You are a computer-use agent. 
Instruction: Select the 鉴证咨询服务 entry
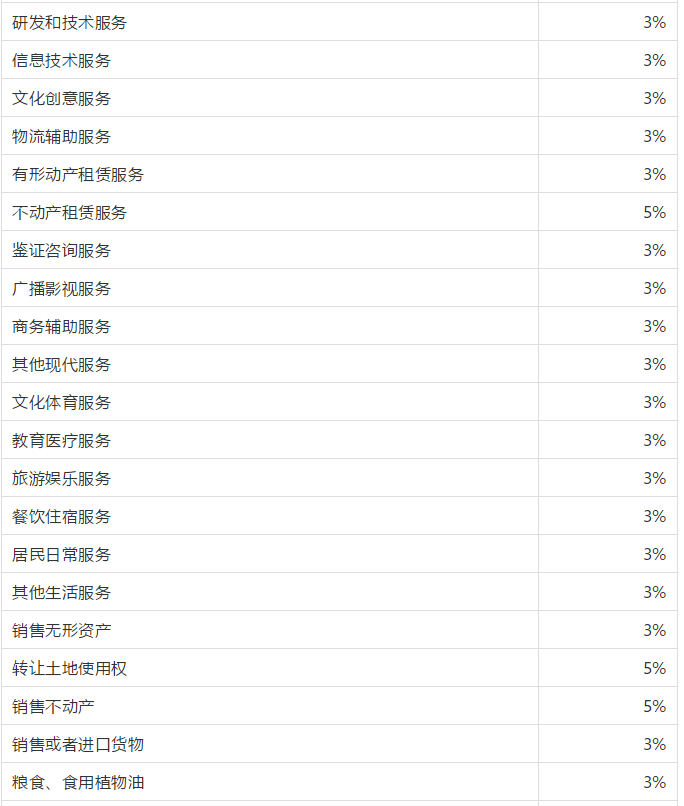(62, 250)
